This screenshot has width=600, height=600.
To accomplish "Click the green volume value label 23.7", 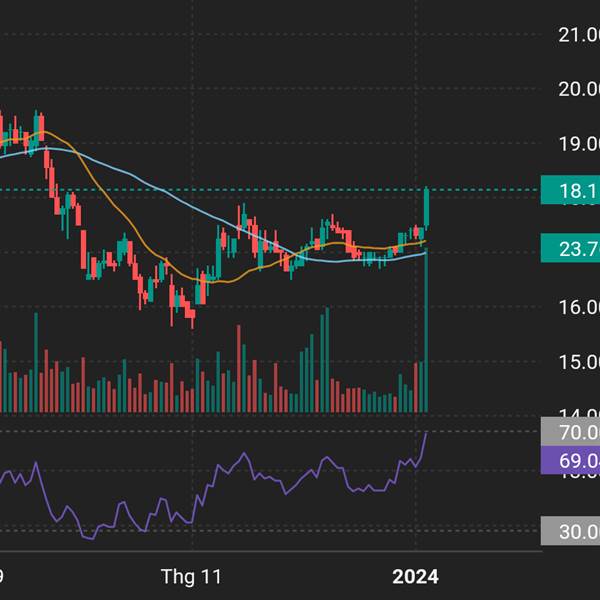I will coord(570,248).
